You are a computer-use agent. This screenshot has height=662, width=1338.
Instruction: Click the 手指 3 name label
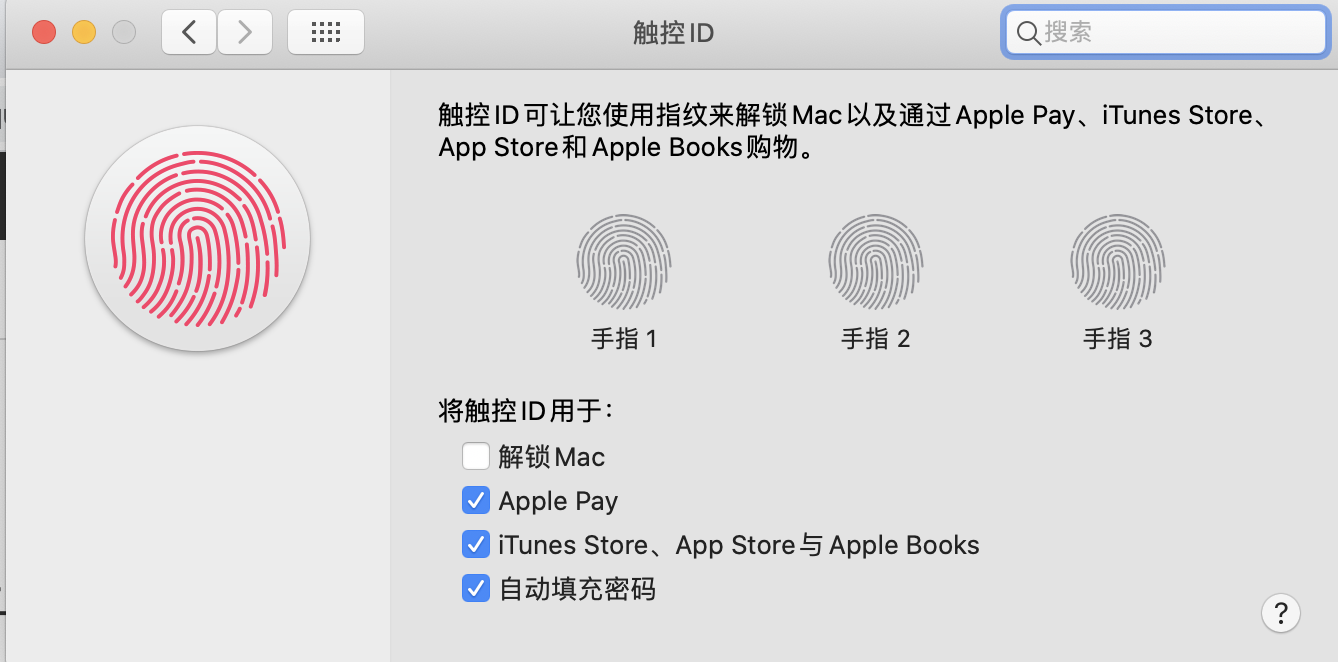click(1117, 339)
